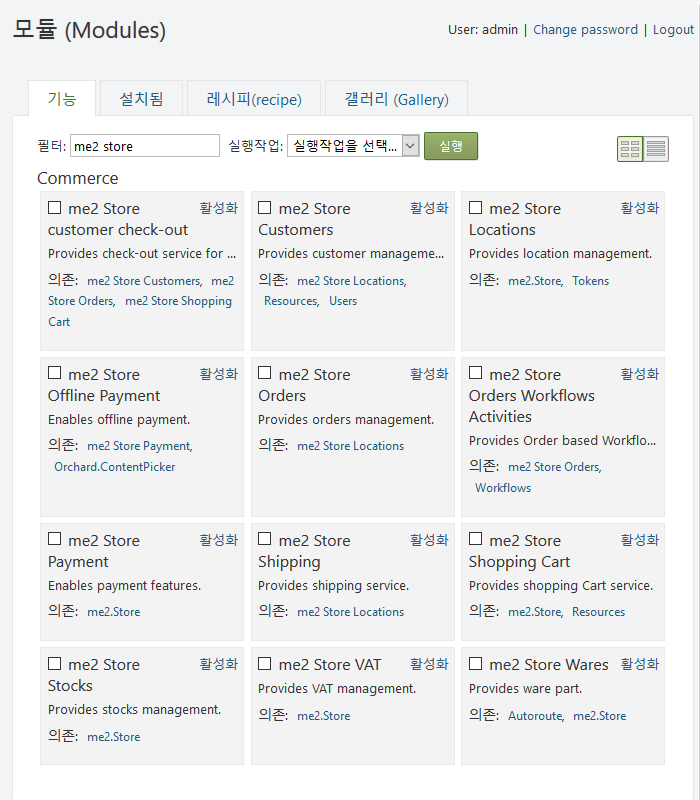Select me2 Store Payment checkbox
This screenshot has width=700, height=800.
pyautogui.click(x=55, y=539)
